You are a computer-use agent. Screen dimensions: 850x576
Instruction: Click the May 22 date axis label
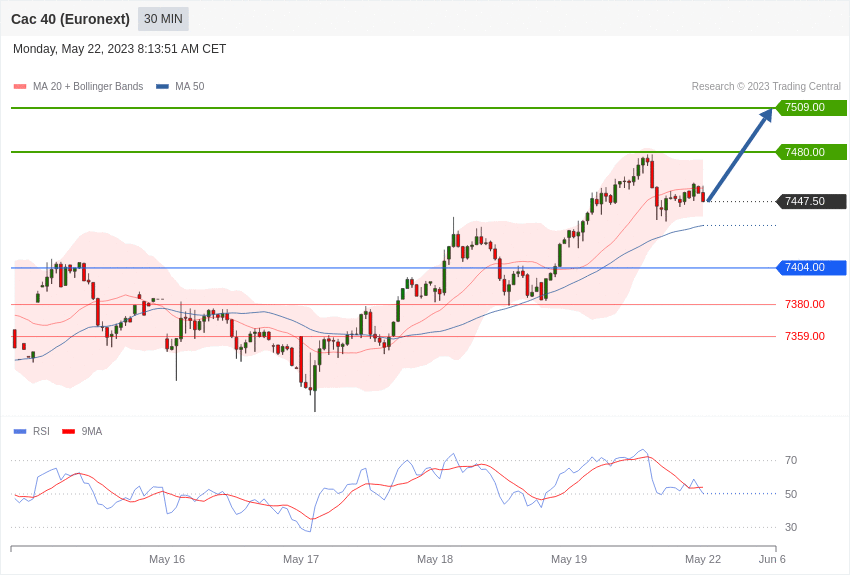[x=703, y=559]
